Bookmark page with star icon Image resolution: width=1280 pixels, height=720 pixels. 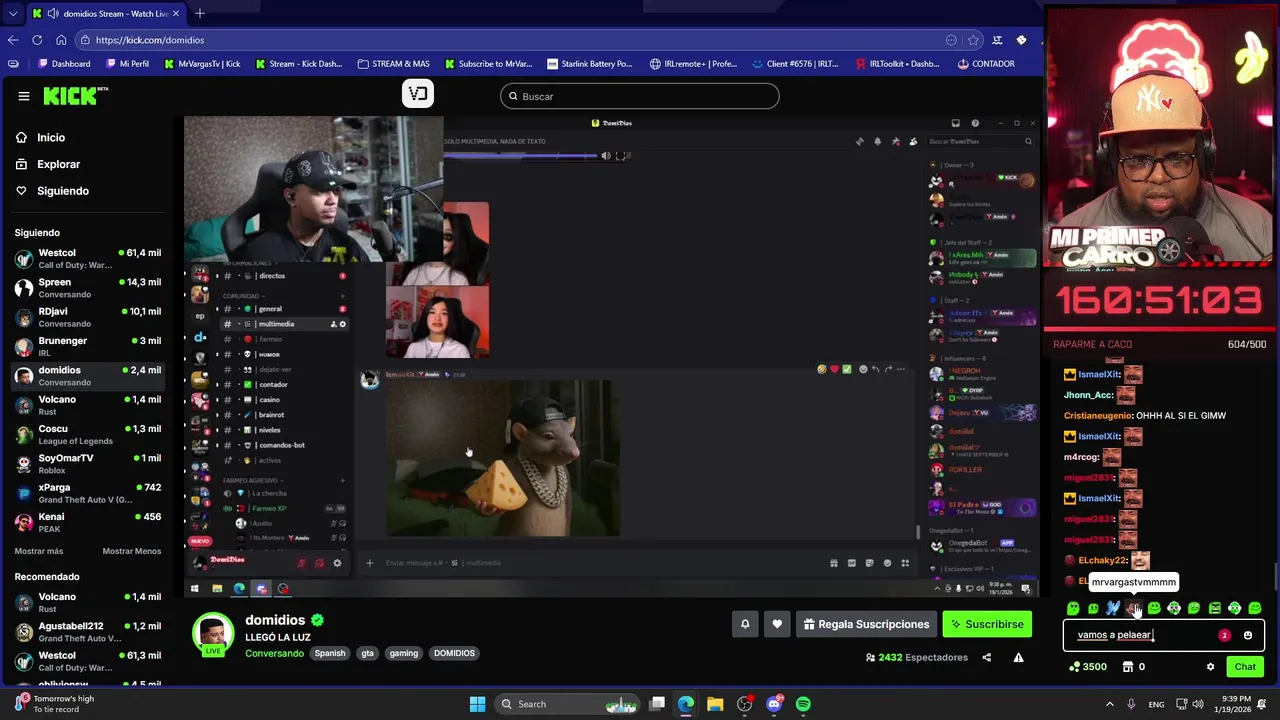pyautogui.click(x=973, y=40)
